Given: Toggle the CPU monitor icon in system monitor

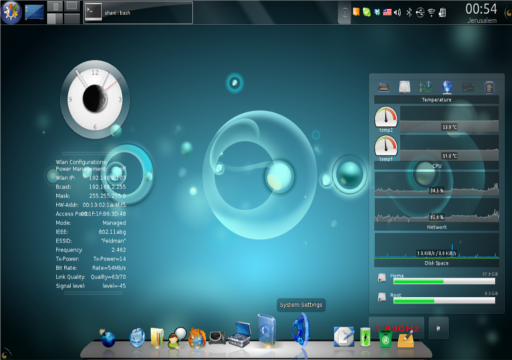Looking at the screenshot, I should coord(384,87).
